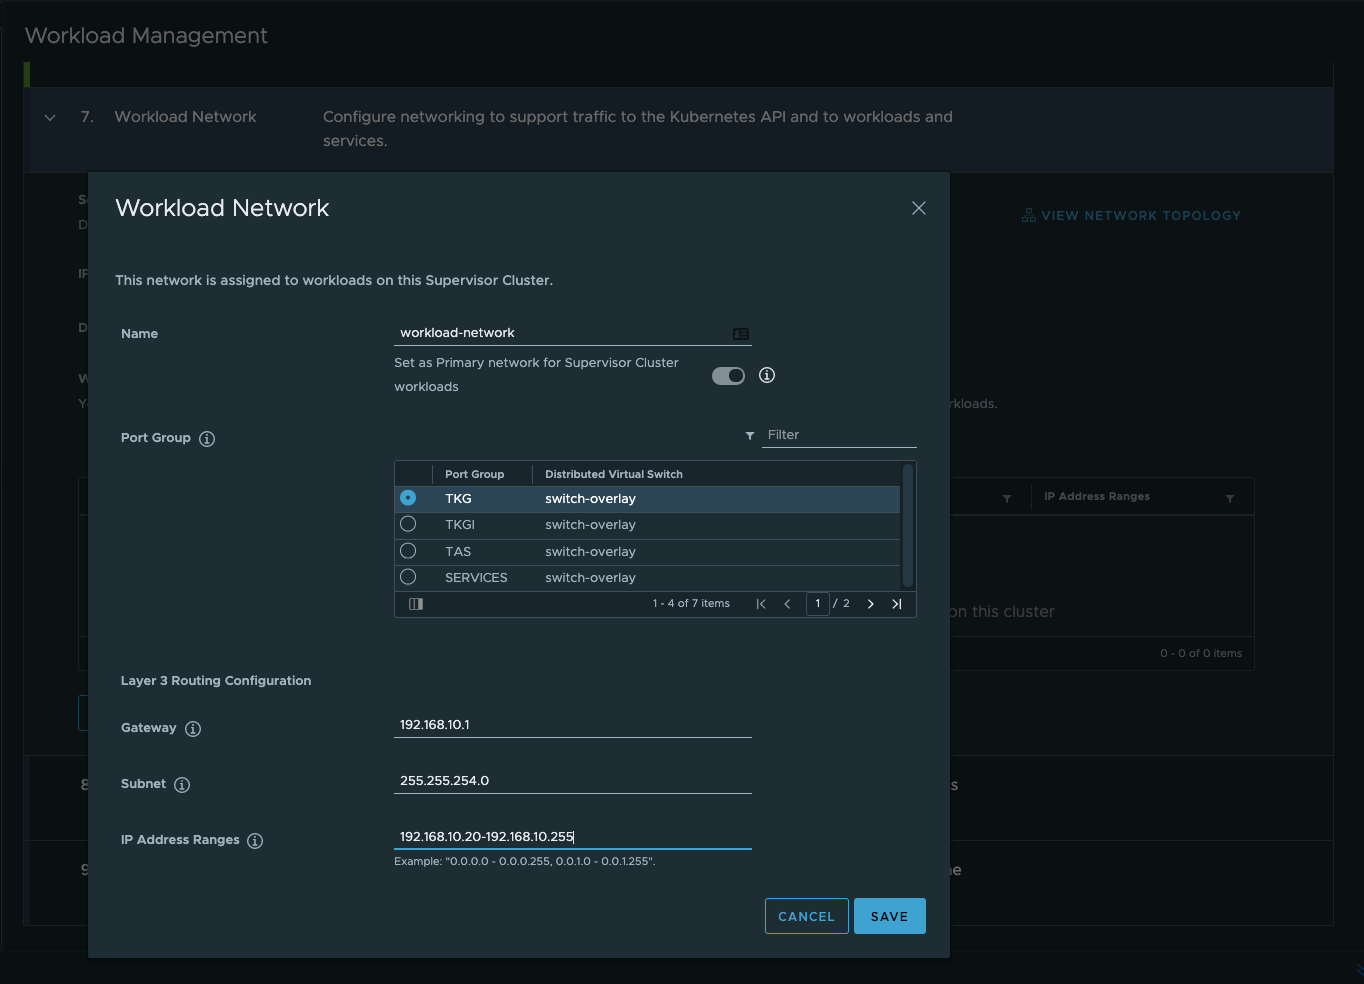Select the TAS port group radio button
This screenshot has width=1364, height=984.
click(x=408, y=551)
